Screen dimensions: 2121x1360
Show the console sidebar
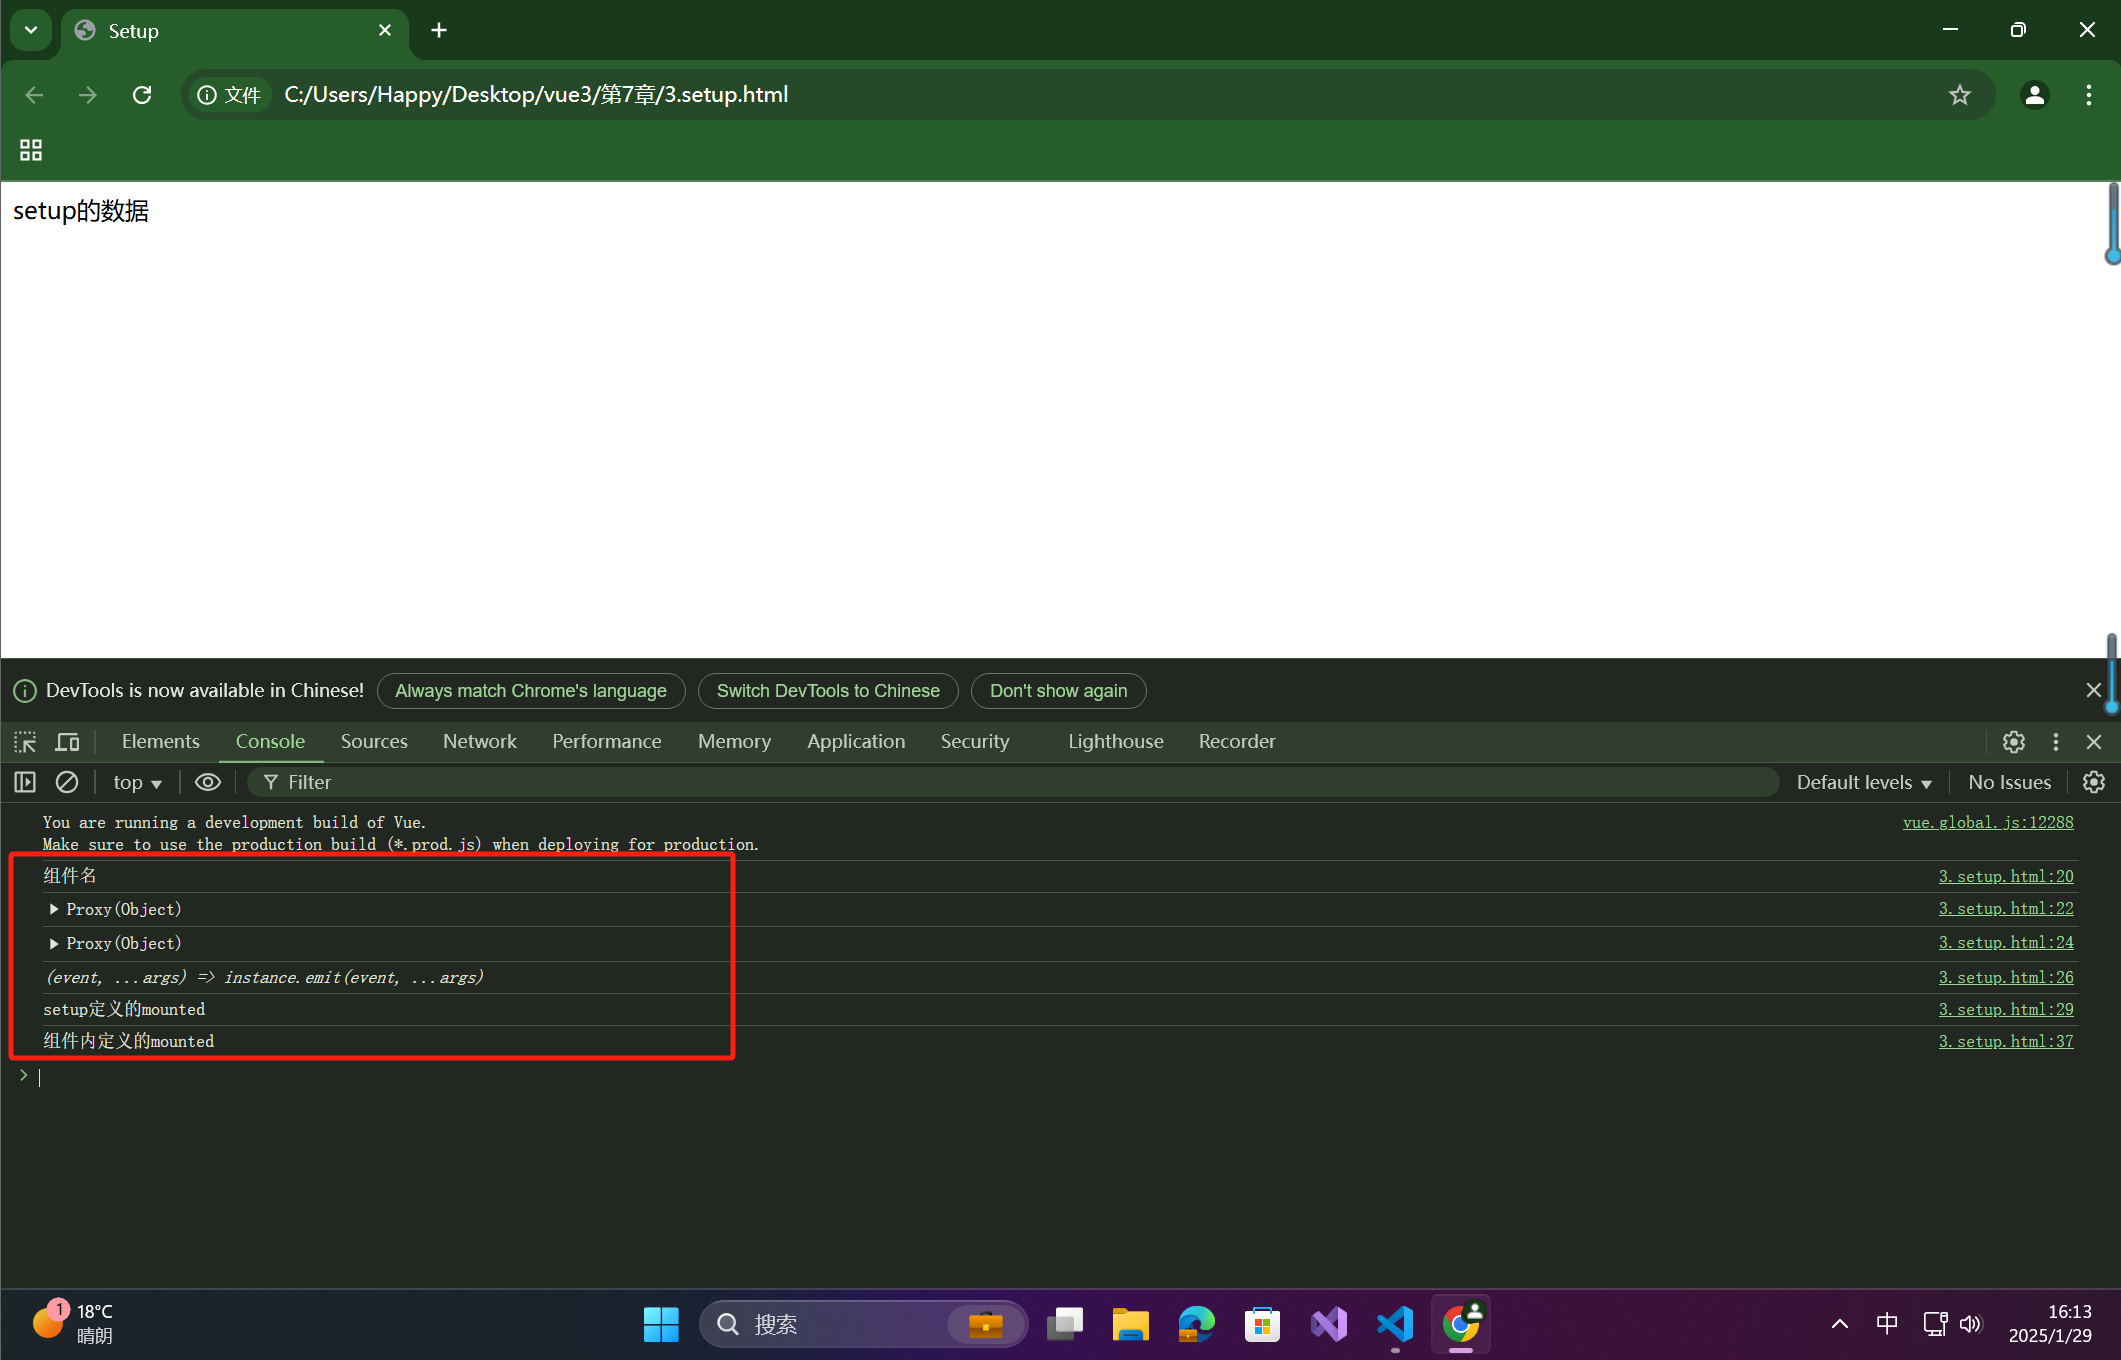pos(25,783)
